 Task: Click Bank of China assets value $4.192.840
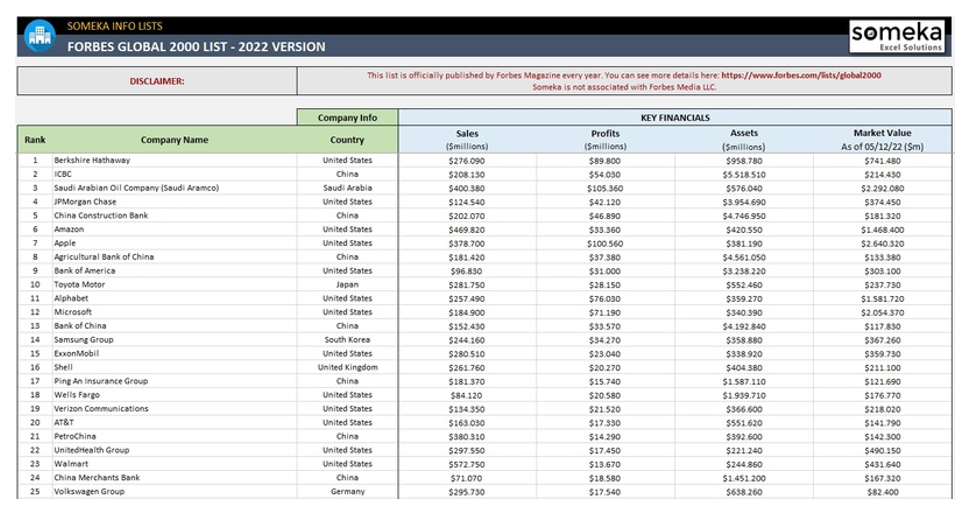(x=743, y=327)
